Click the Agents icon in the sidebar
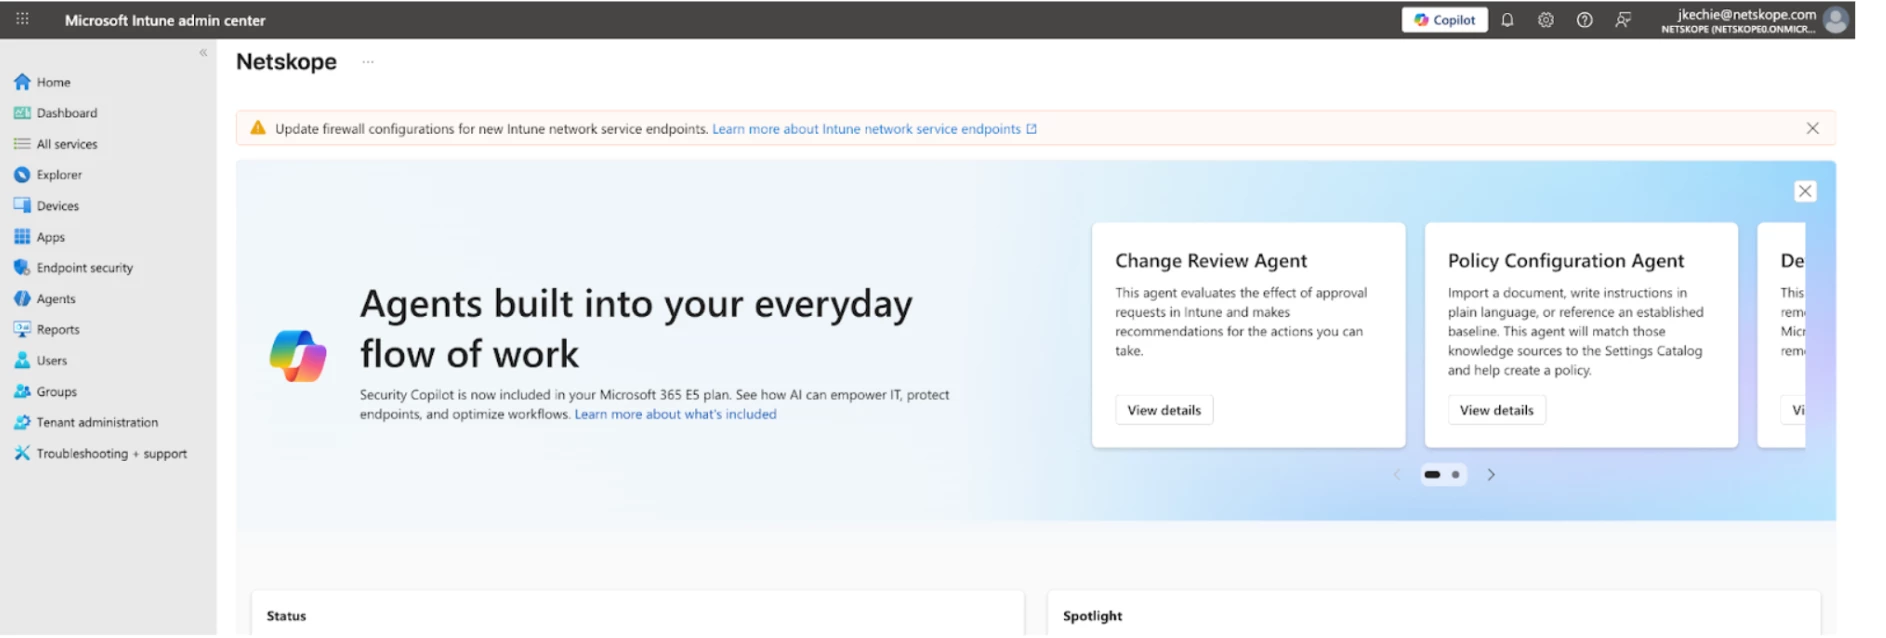The width and height of the screenshot is (1886, 638). (22, 298)
